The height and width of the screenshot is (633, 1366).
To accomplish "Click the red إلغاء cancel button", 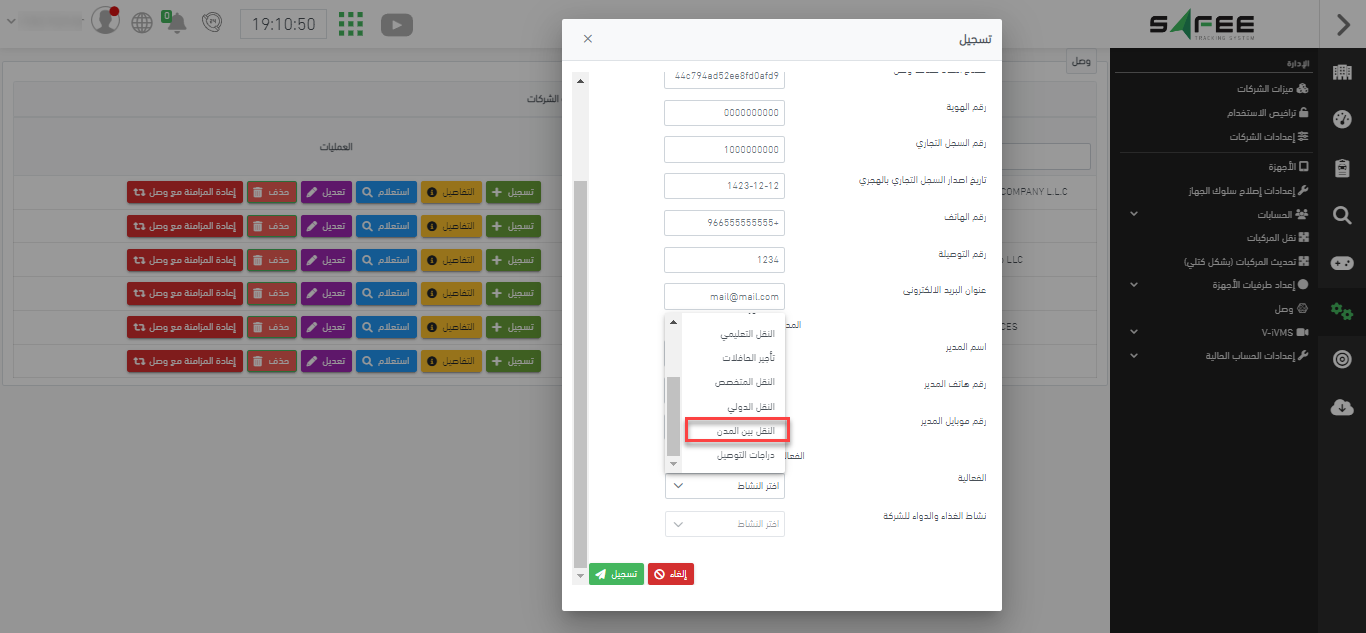I will point(671,574).
